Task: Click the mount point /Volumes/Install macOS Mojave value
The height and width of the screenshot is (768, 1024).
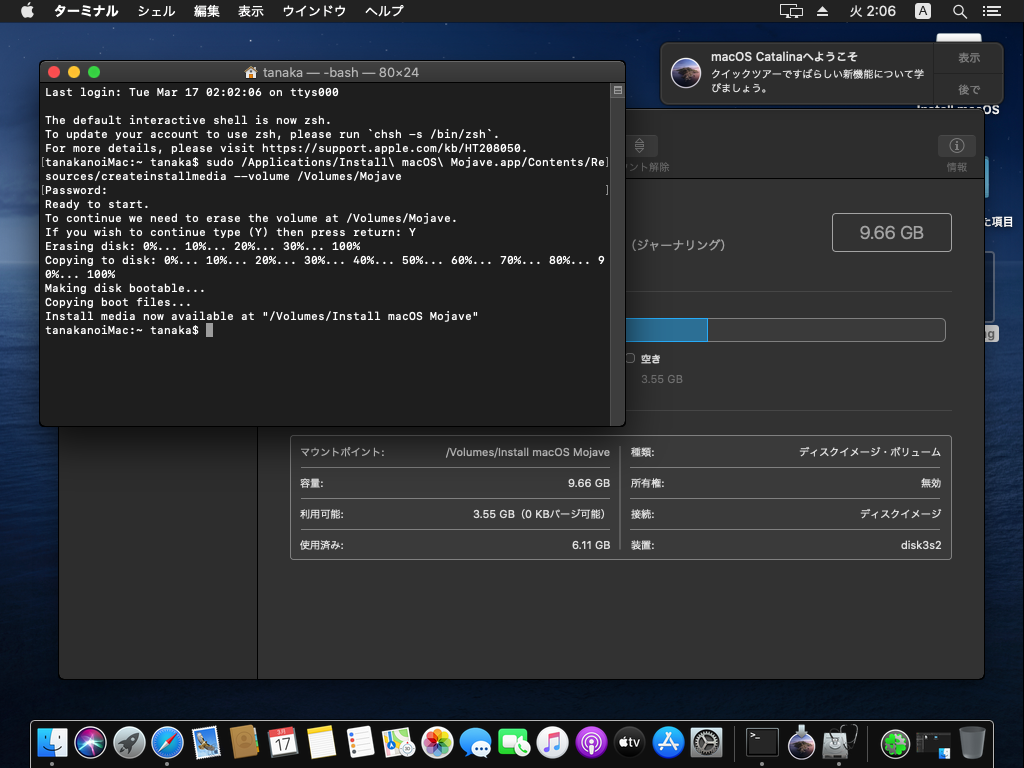Action: pyautogui.click(x=528, y=452)
